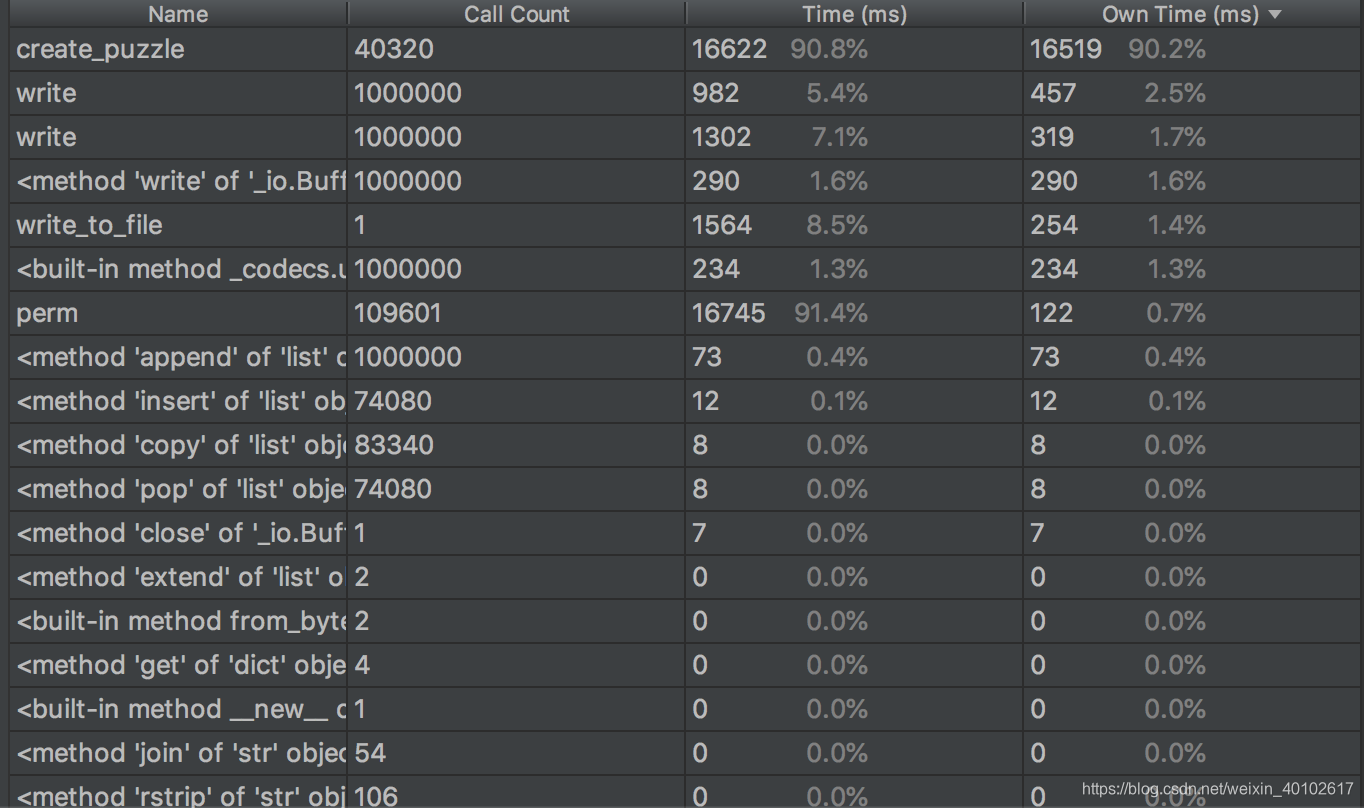The image size is (1364, 808).
Task: Select the perm function row
Action: [685, 313]
